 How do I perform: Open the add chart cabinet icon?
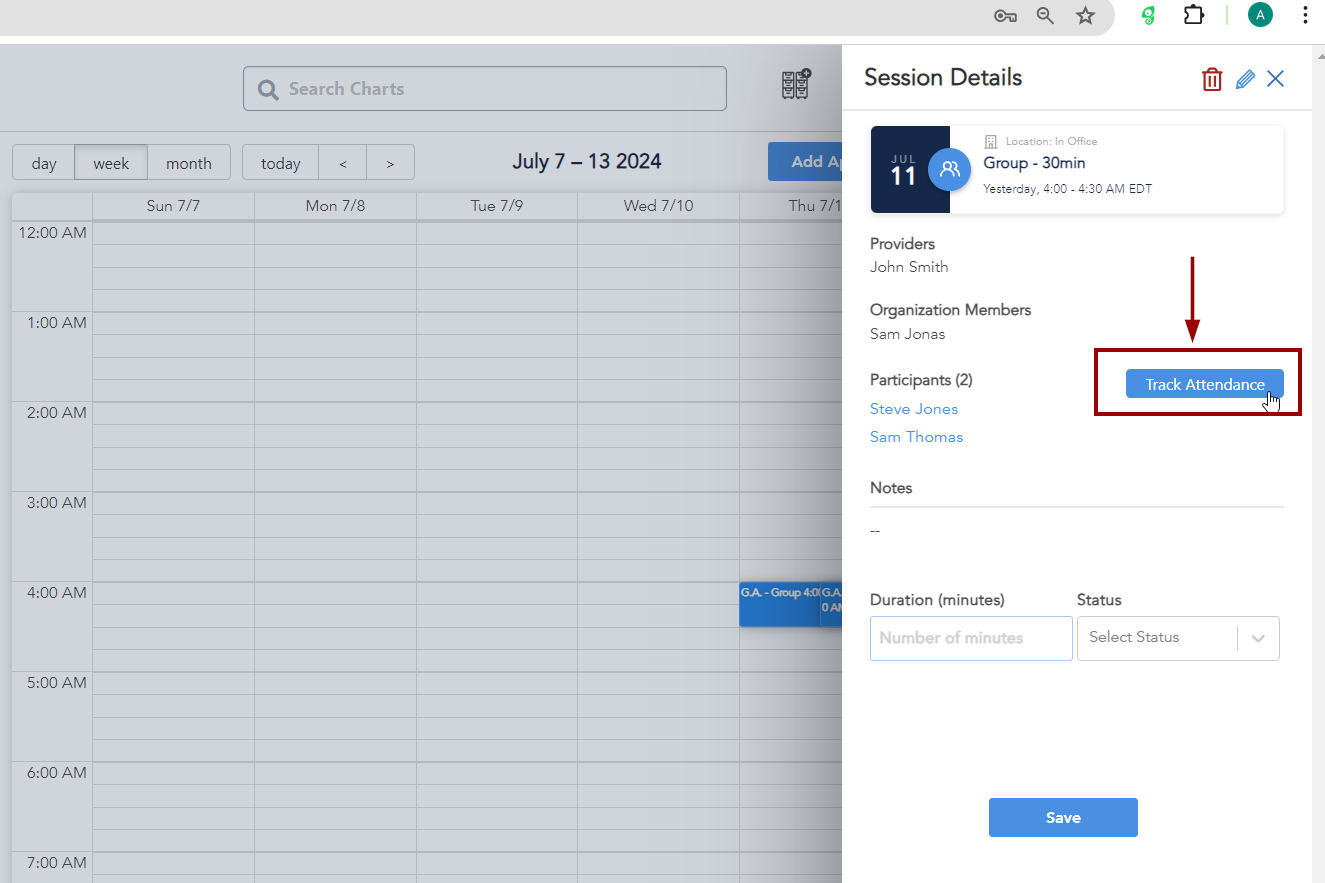(796, 85)
